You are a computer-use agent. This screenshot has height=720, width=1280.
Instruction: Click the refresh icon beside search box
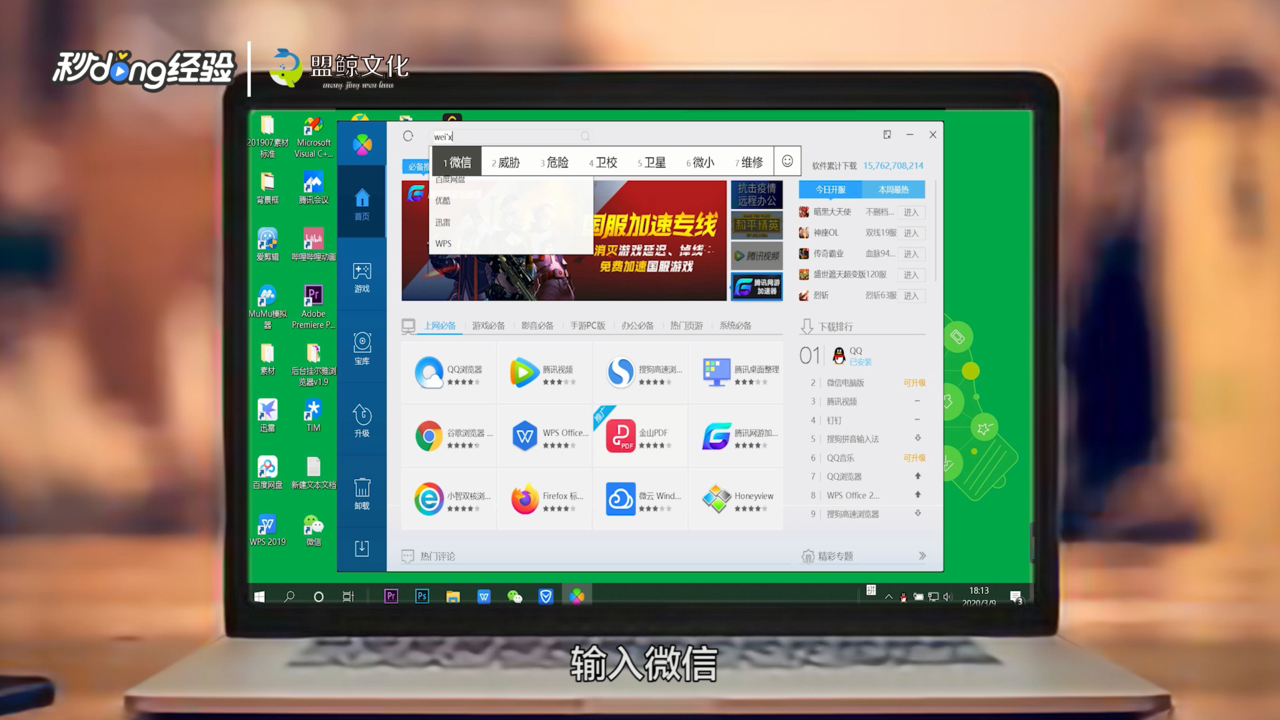(408, 136)
